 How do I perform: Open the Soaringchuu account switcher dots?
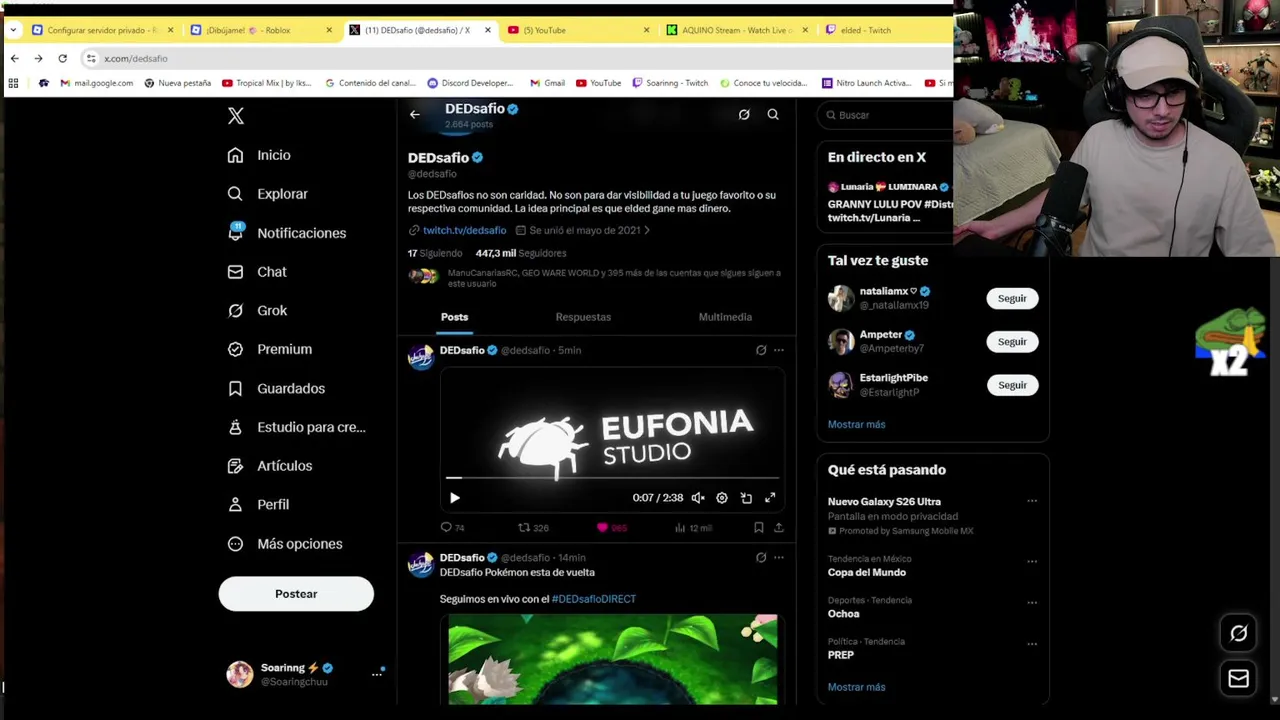377,674
